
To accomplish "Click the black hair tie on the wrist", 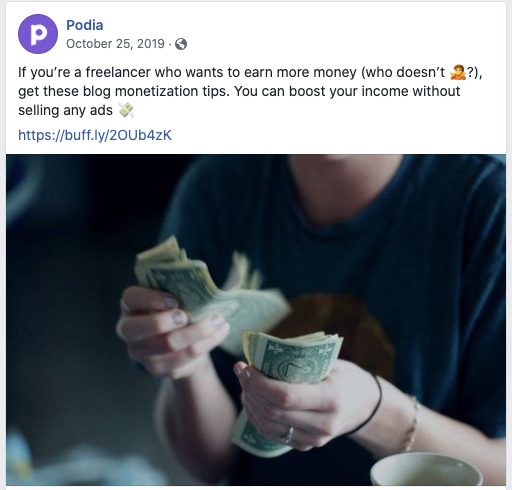I will tap(368, 405).
